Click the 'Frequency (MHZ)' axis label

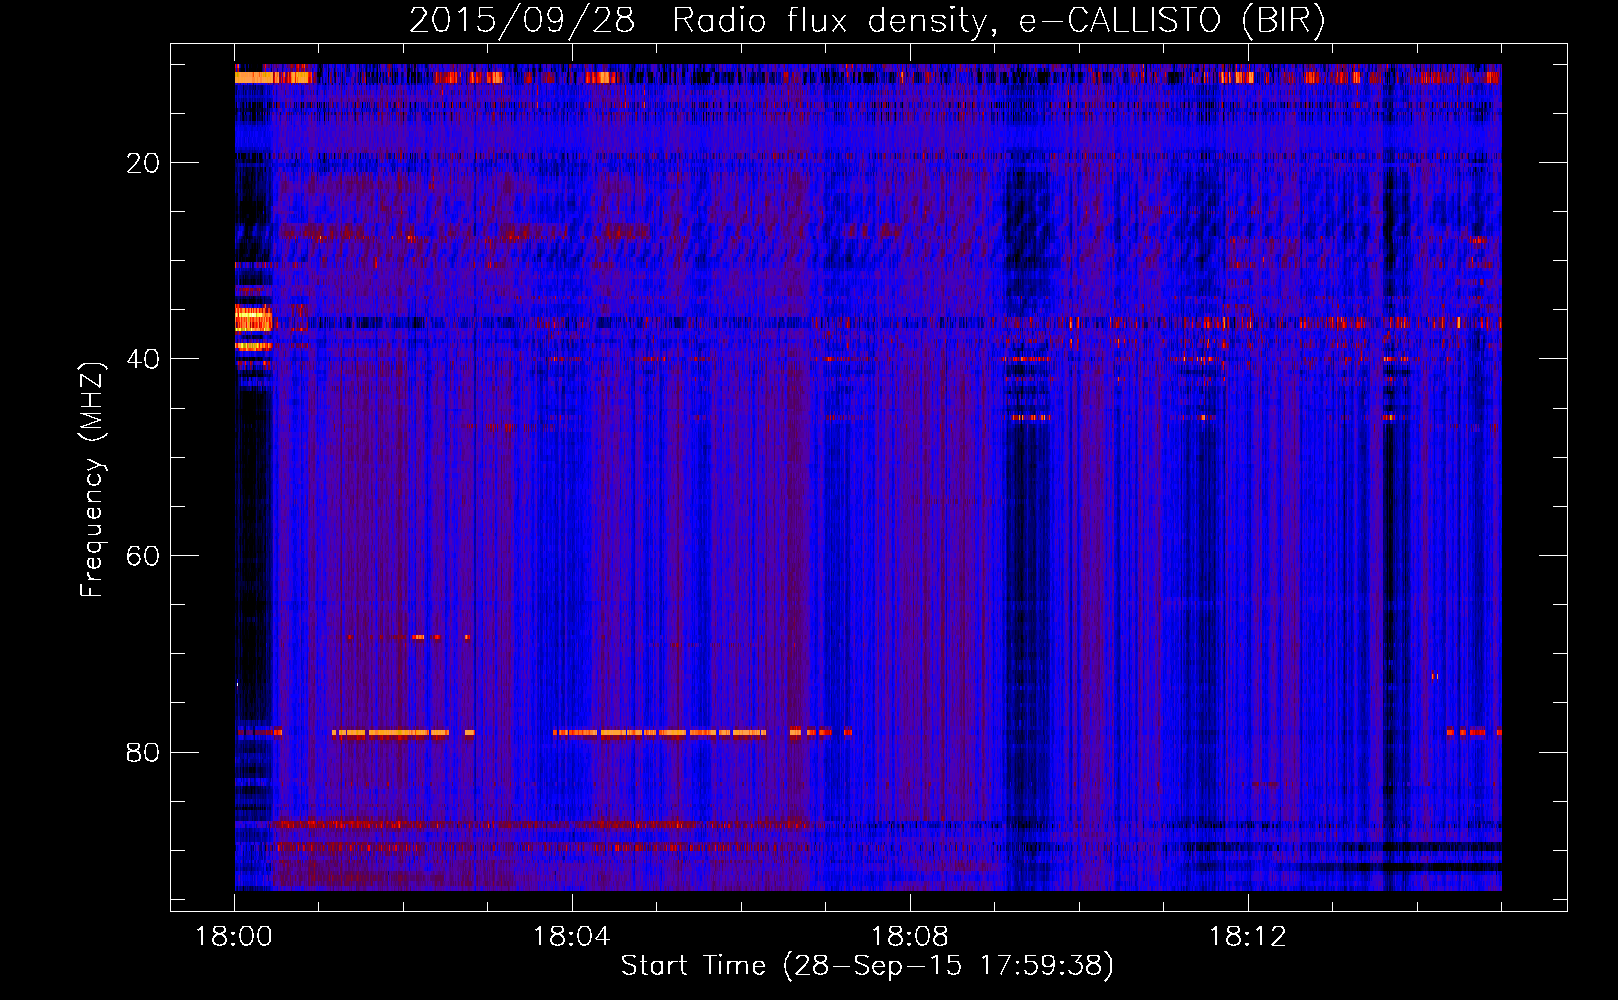click(92, 480)
